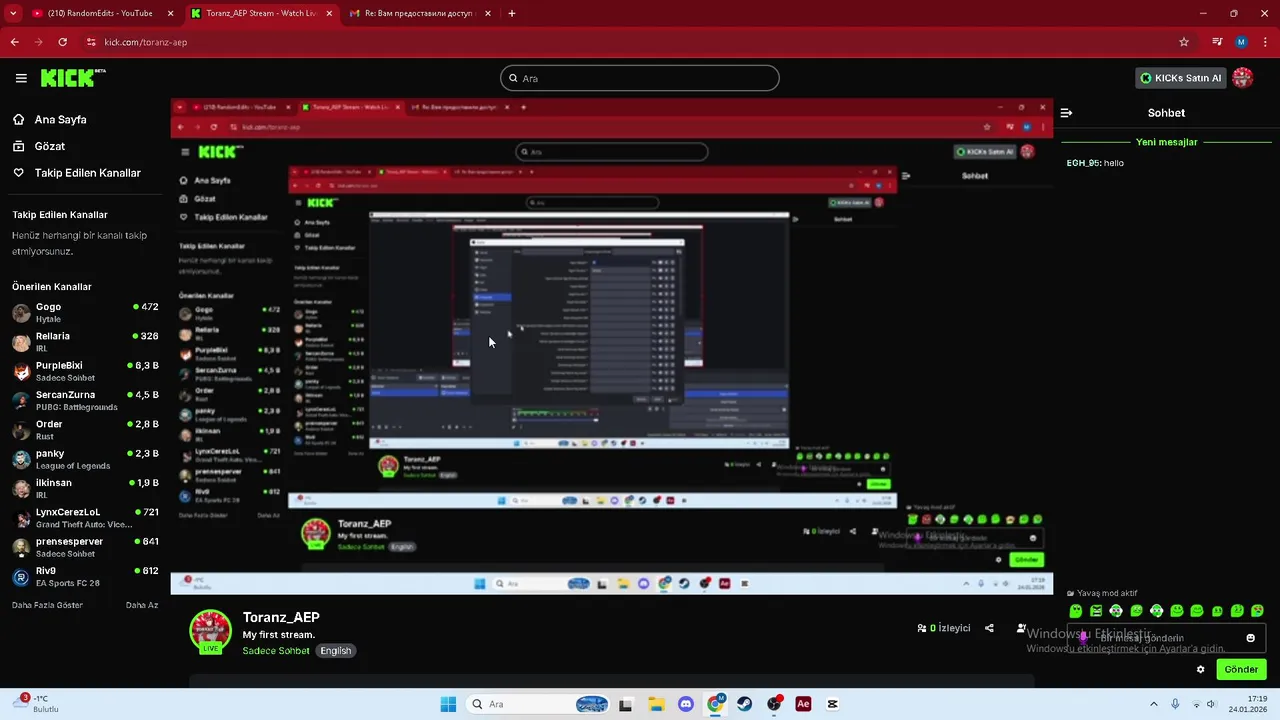1280x720 pixels.
Task: Click the site info icon in address bar
Action: pyautogui.click(x=91, y=42)
